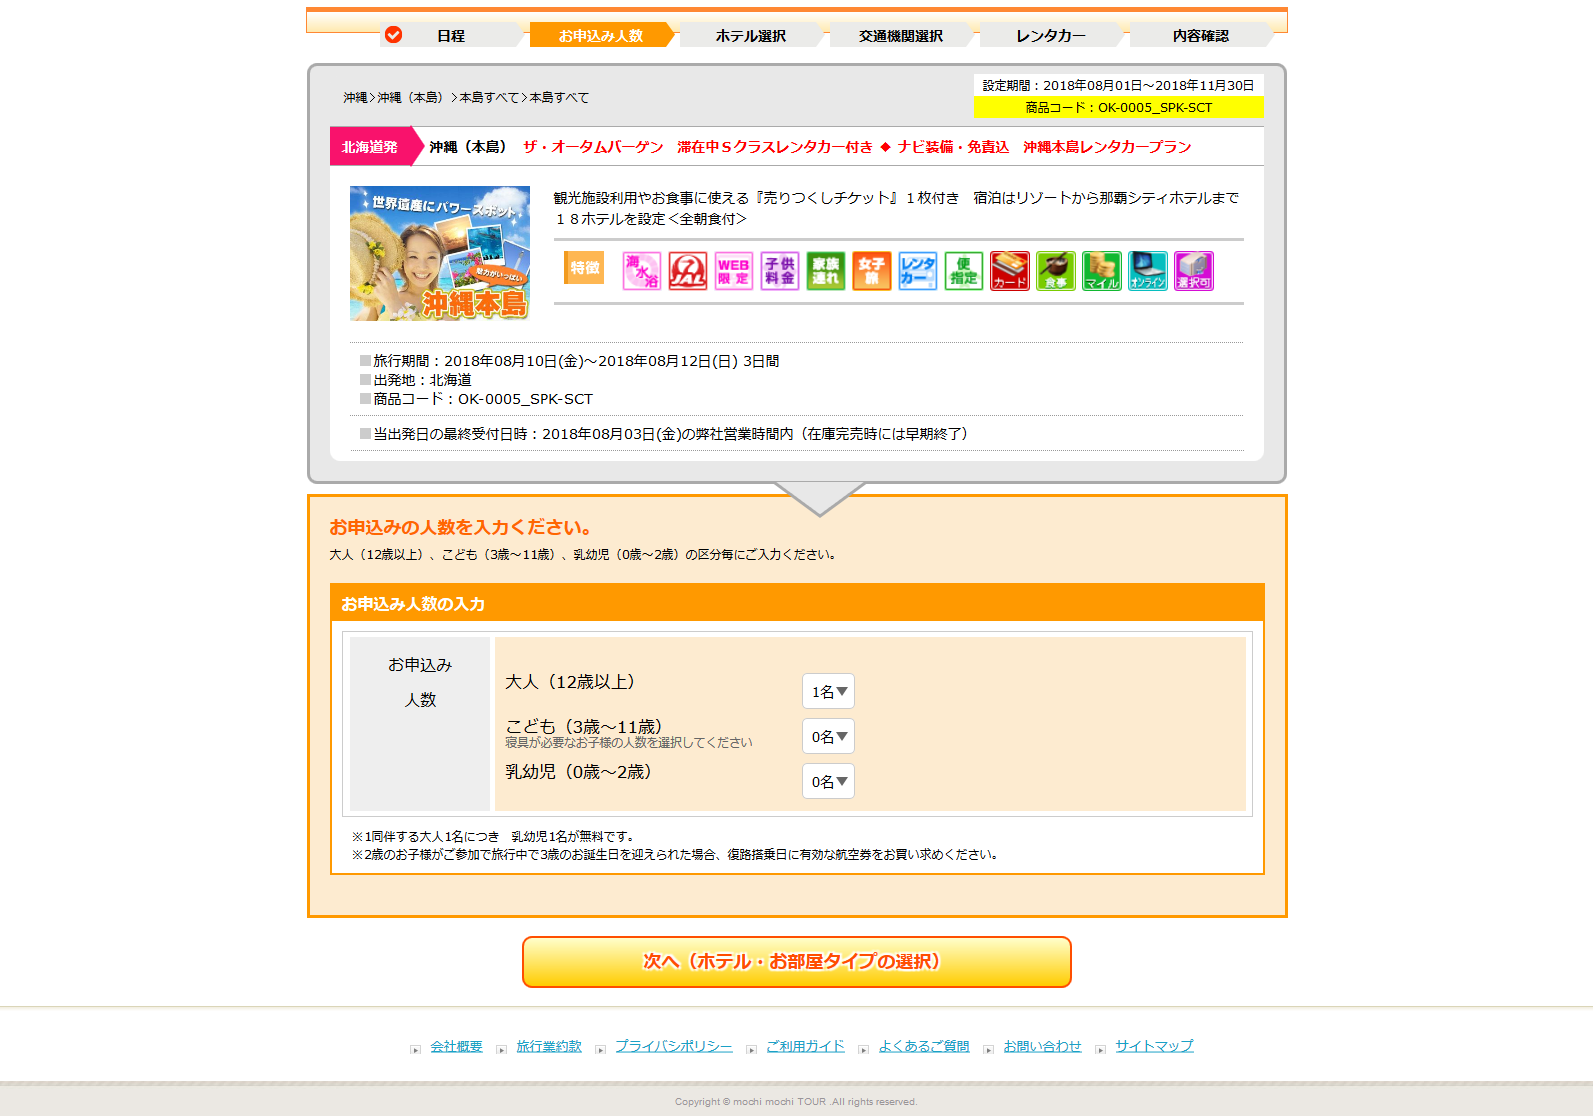Click the JAL airline feature icon
1593x1116 pixels.
click(x=688, y=271)
